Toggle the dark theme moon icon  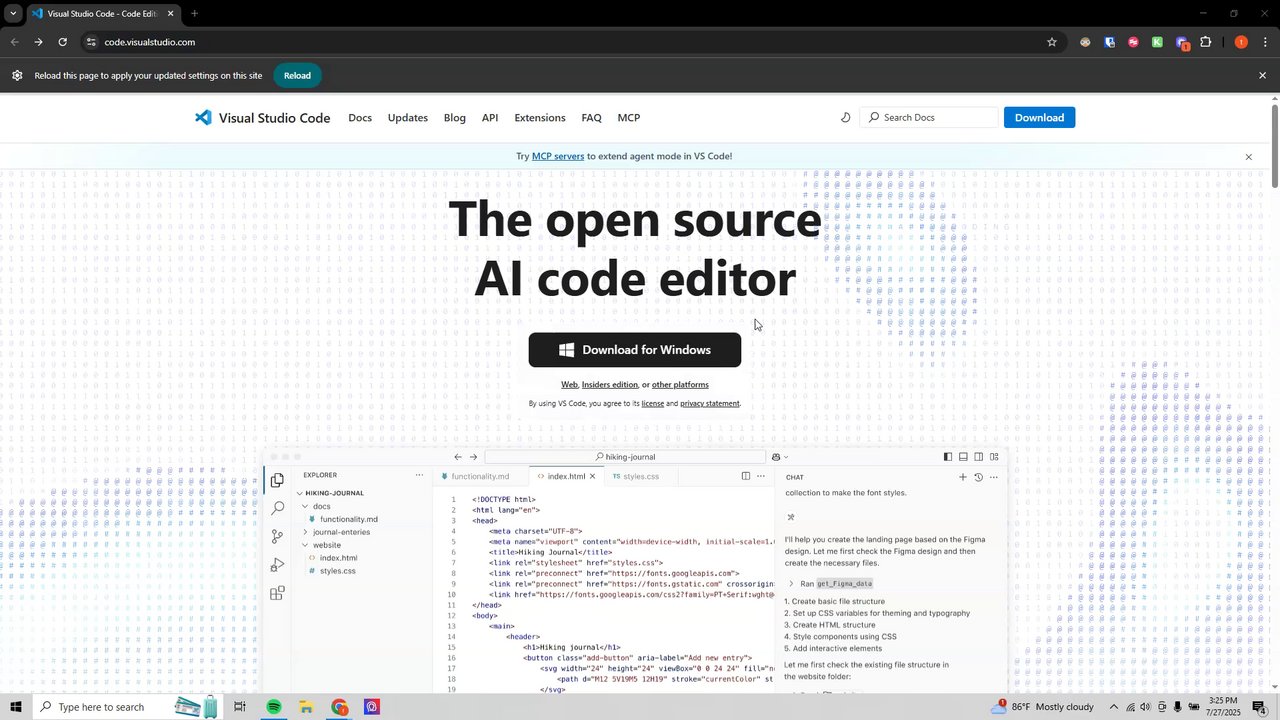[845, 117]
